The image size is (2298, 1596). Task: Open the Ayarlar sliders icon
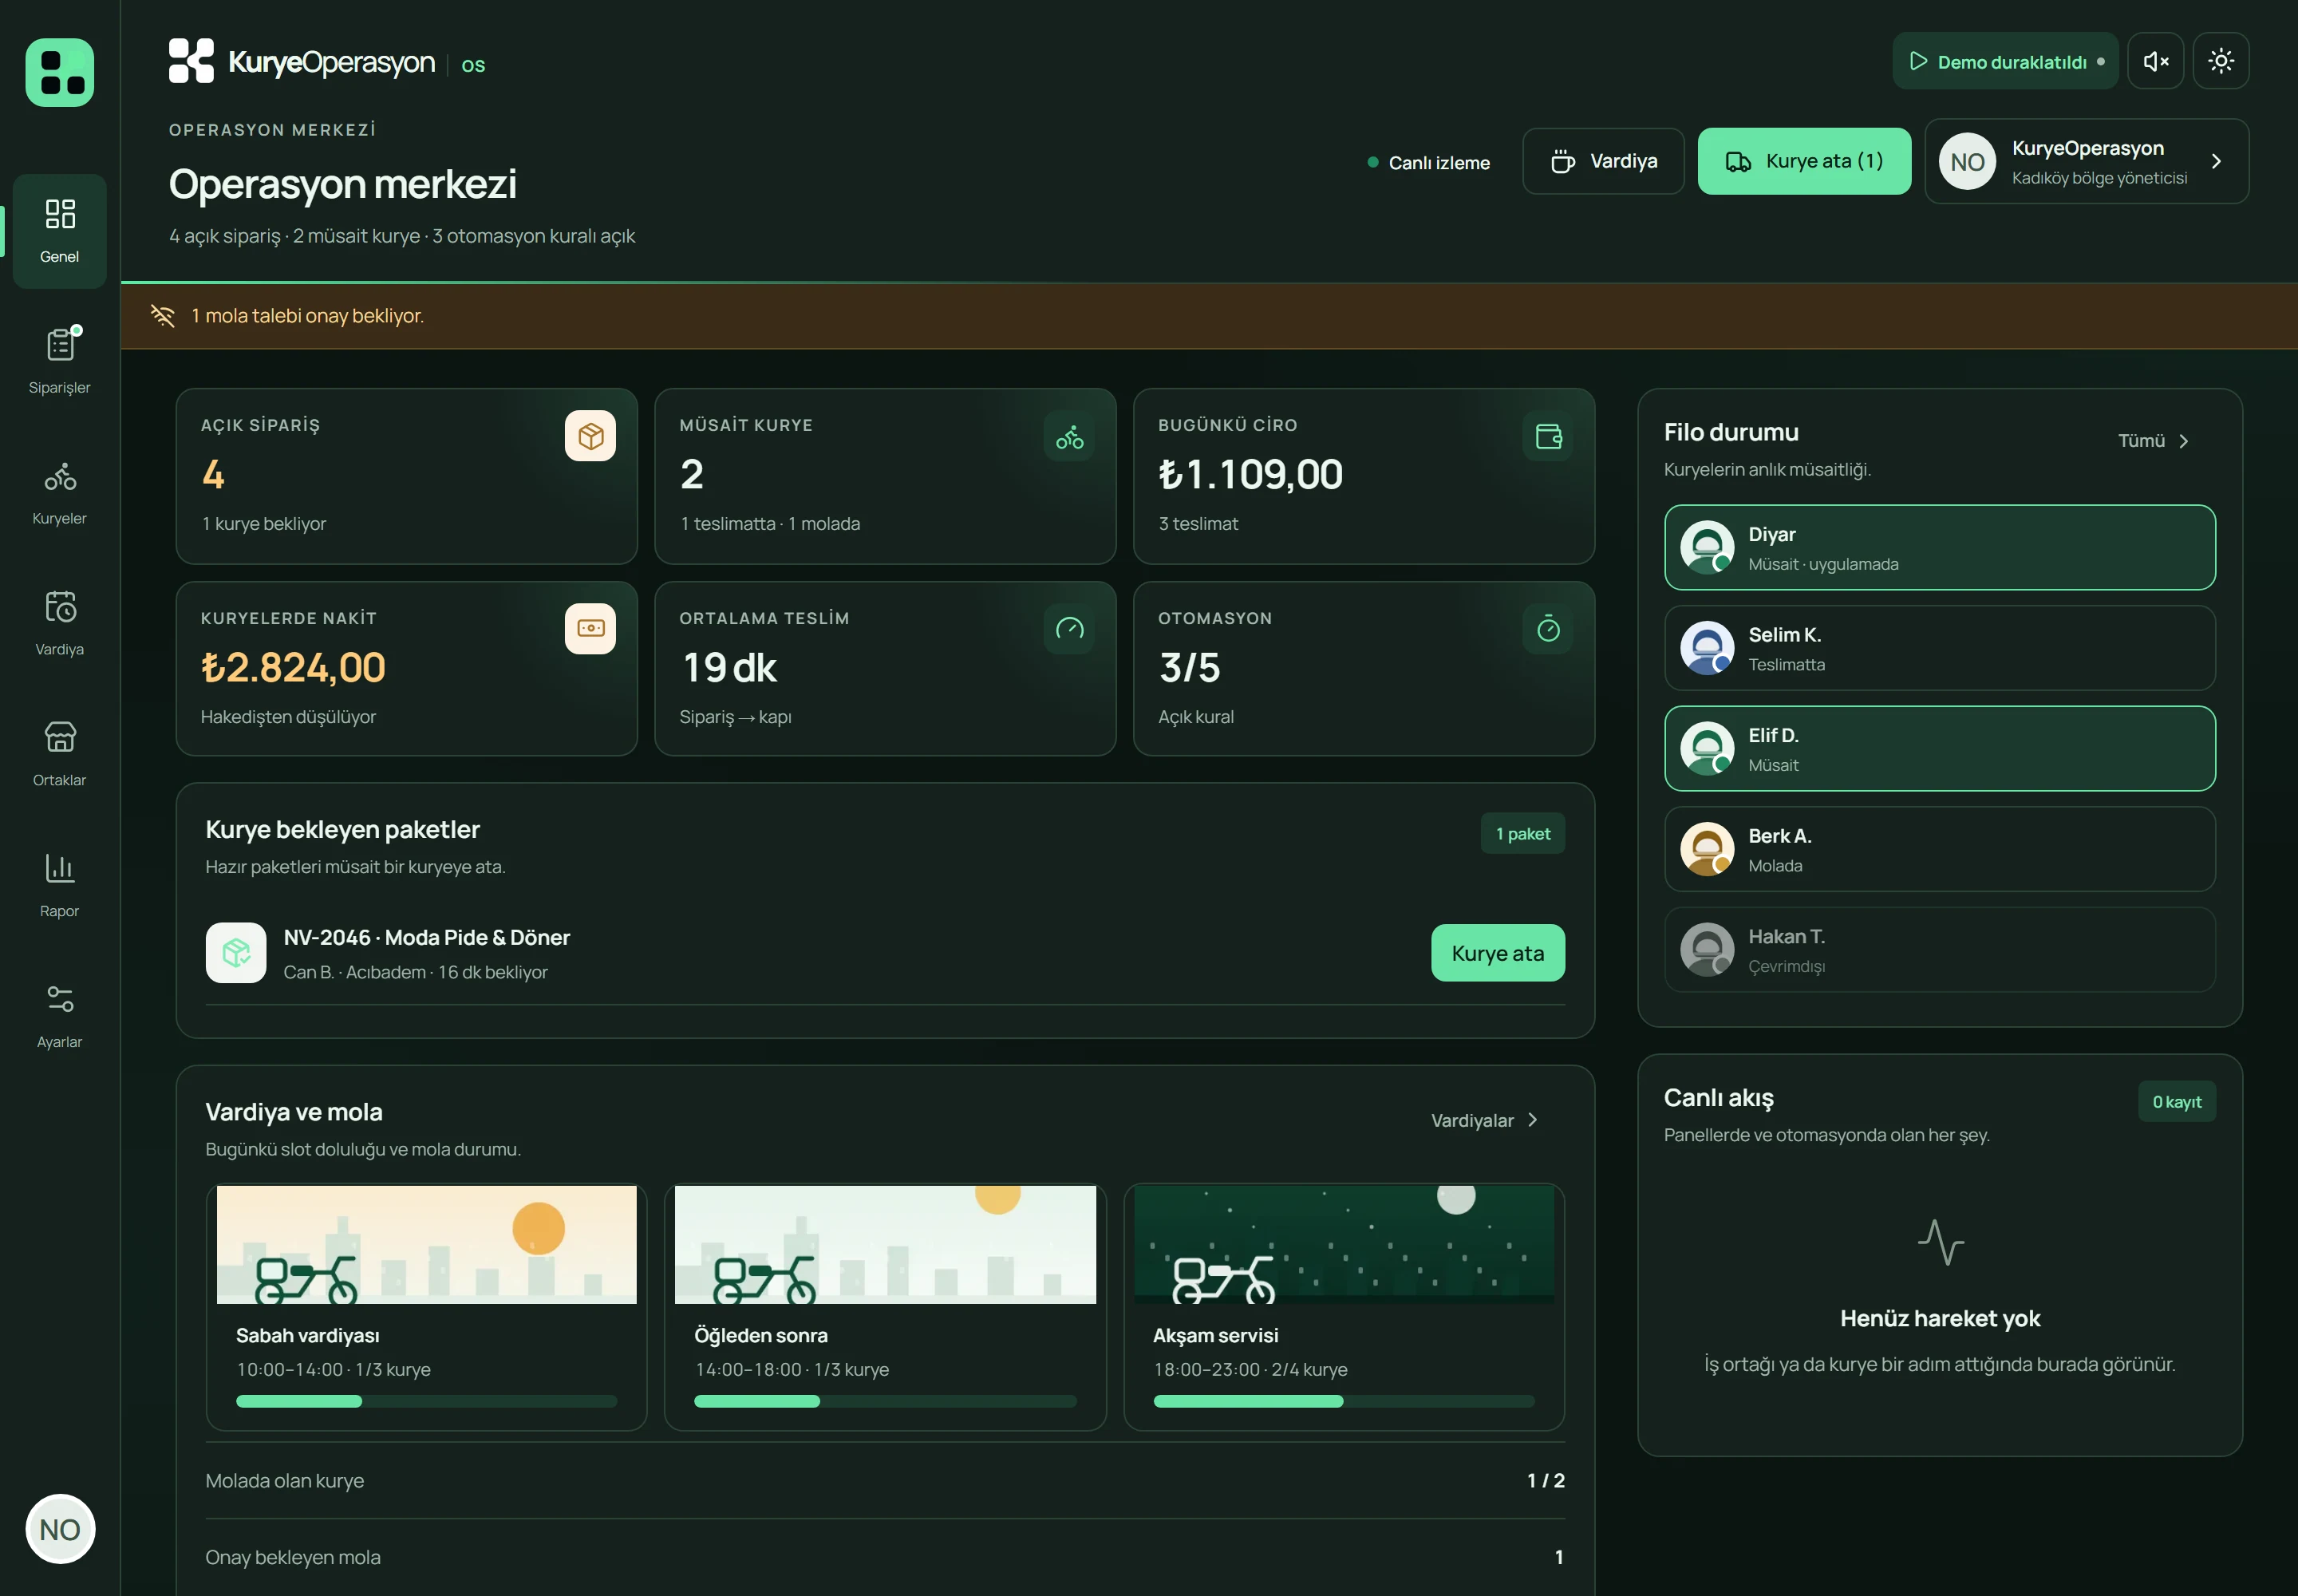coord(60,999)
